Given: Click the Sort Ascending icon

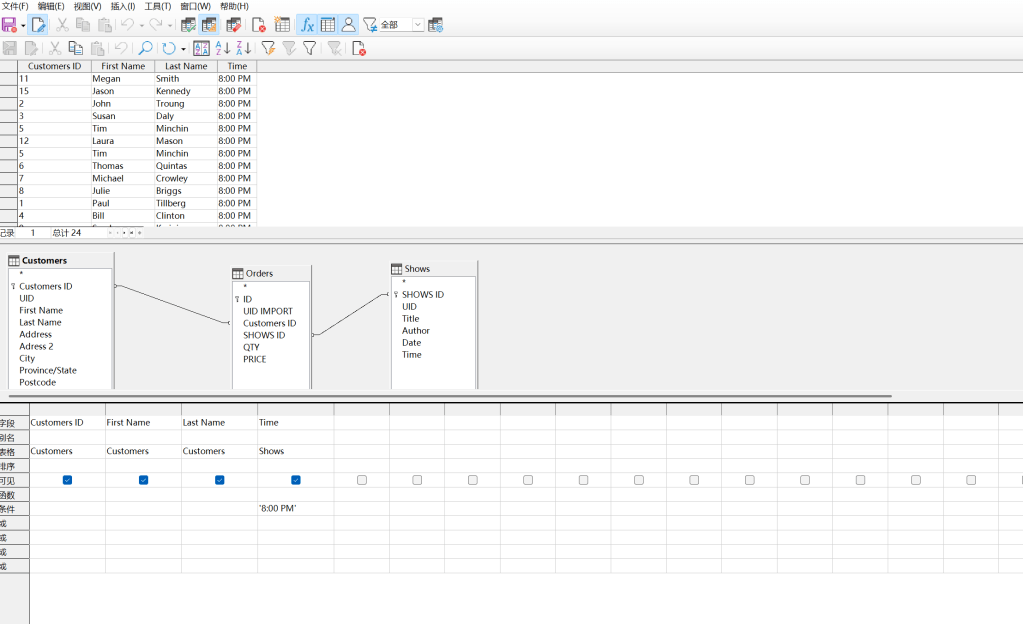Looking at the screenshot, I should pyautogui.click(x=223, y=48).
